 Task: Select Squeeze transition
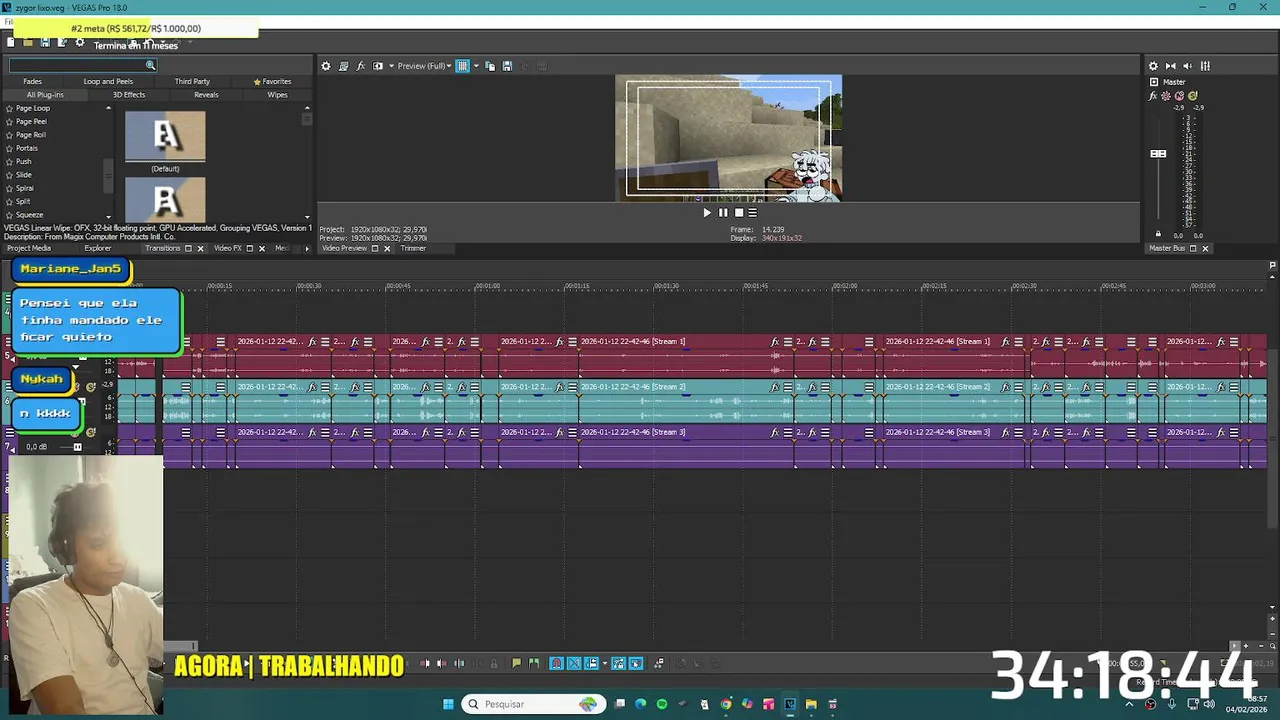pyautogui.click(x=30, y=215)
